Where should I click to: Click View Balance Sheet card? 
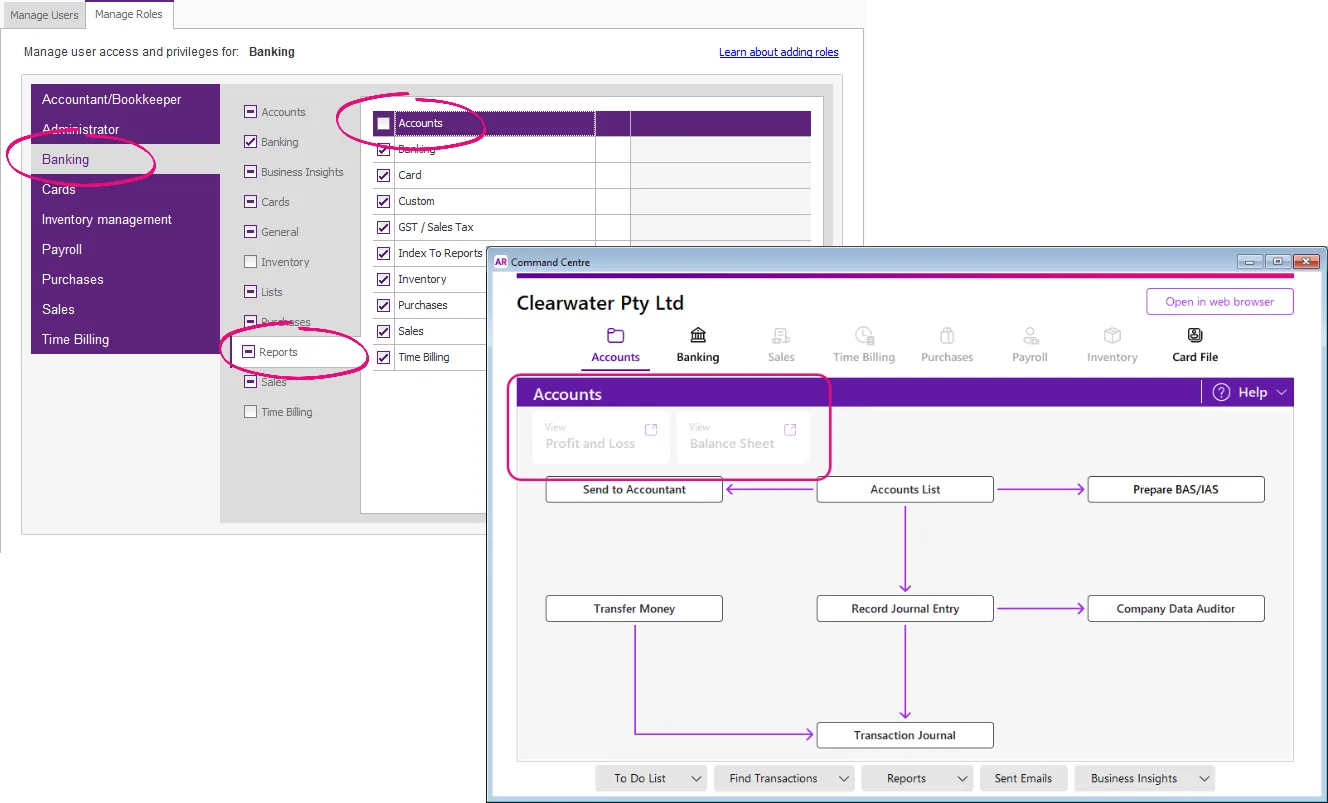point(742,437)
